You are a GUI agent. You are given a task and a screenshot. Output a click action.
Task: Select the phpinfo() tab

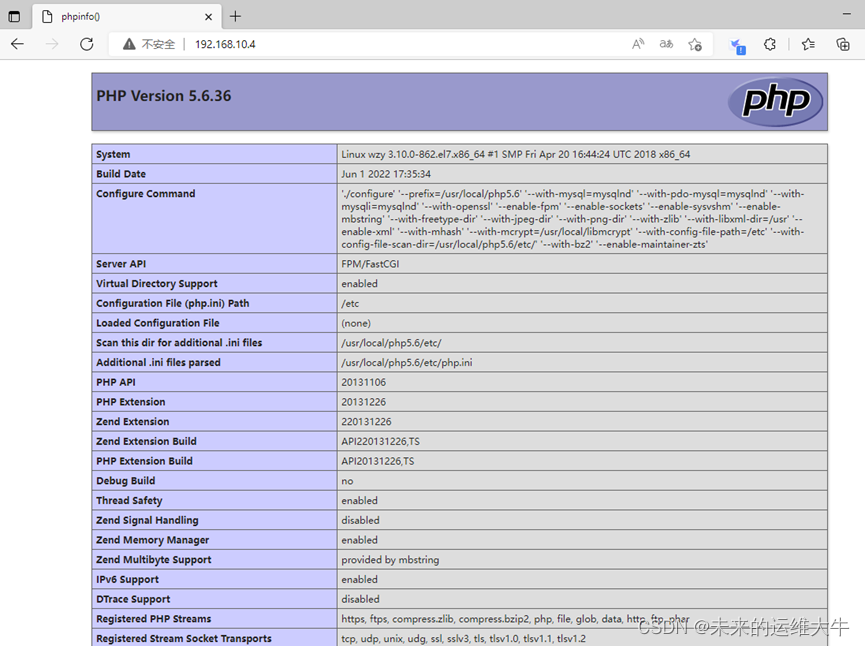click(x=127, y=17)
